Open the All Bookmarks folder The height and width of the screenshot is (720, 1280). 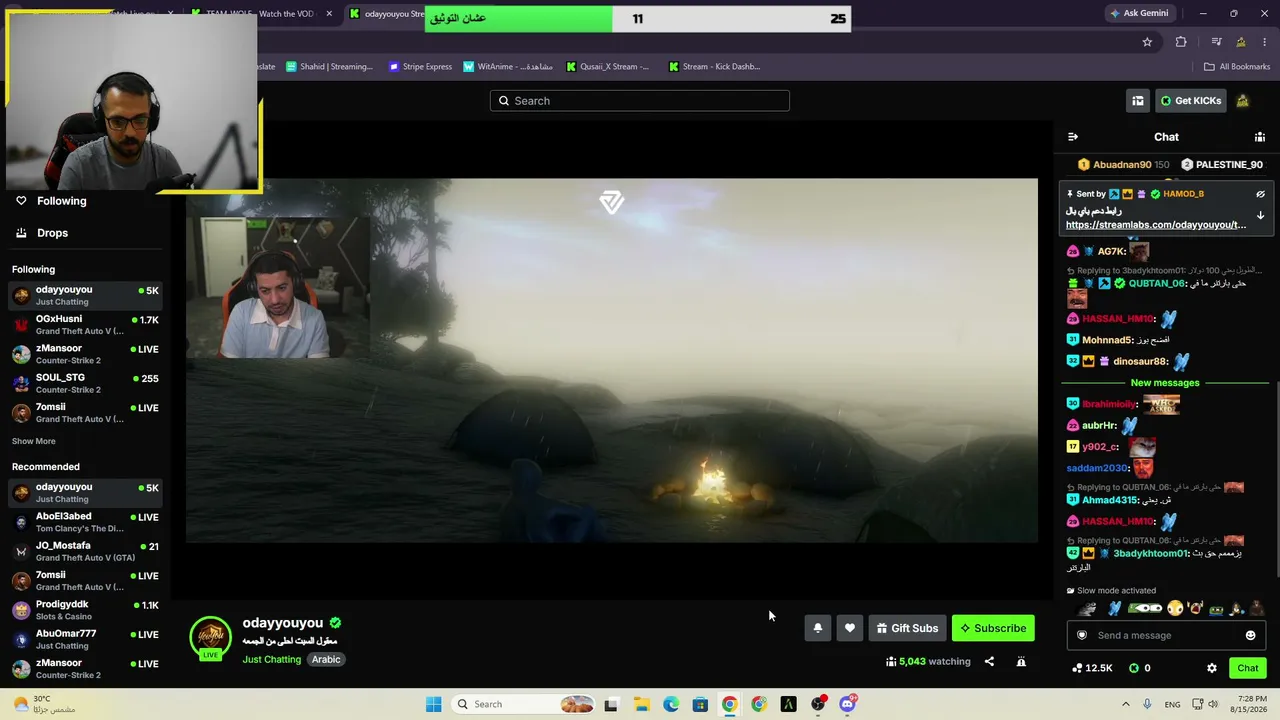(x=1237, y=67)
